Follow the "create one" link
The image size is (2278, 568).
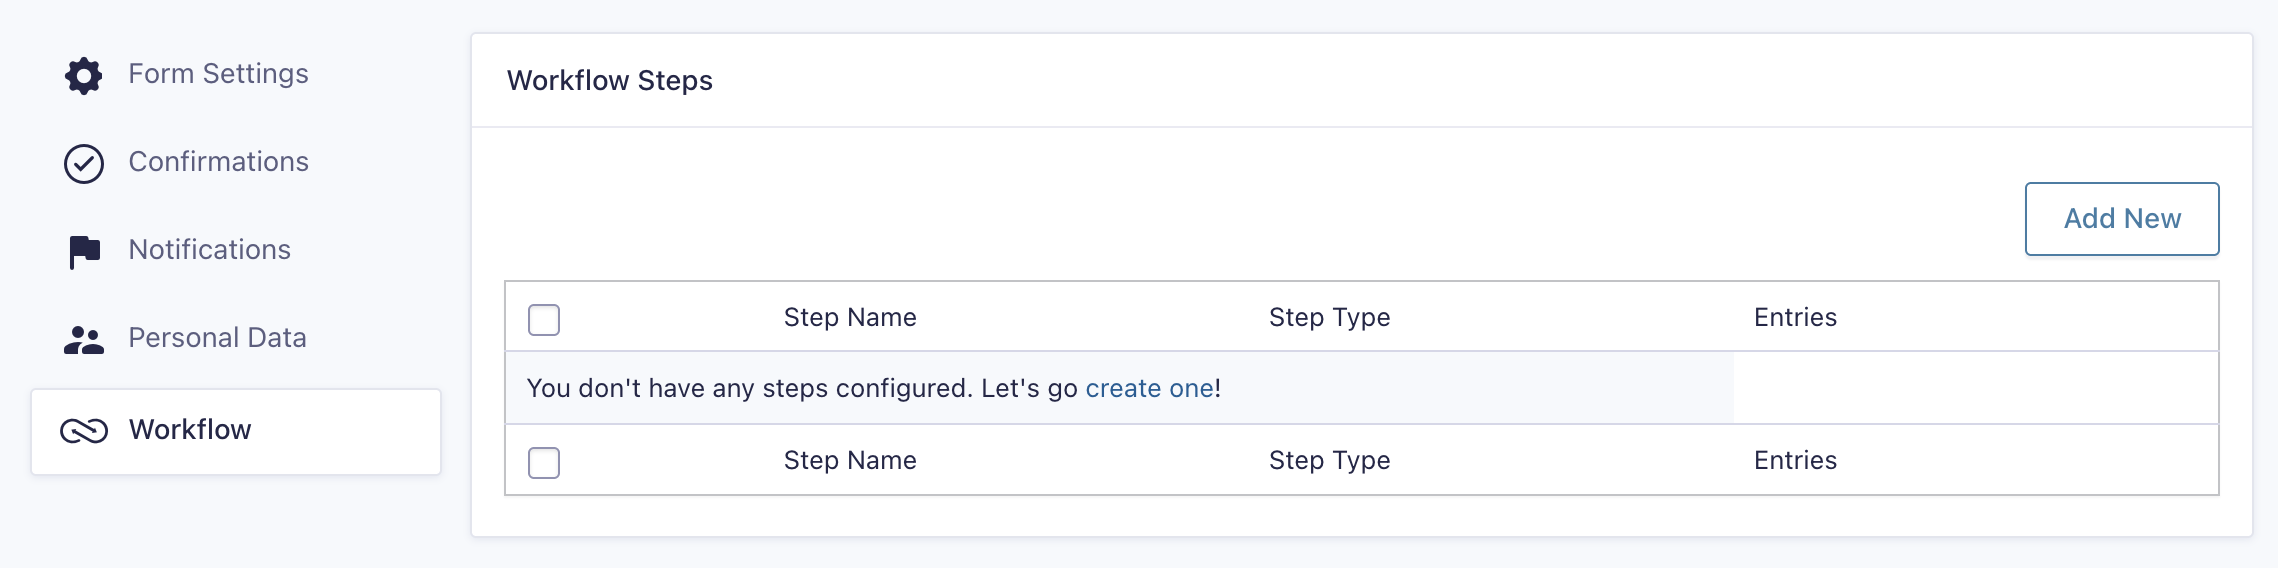point(1149,388)
